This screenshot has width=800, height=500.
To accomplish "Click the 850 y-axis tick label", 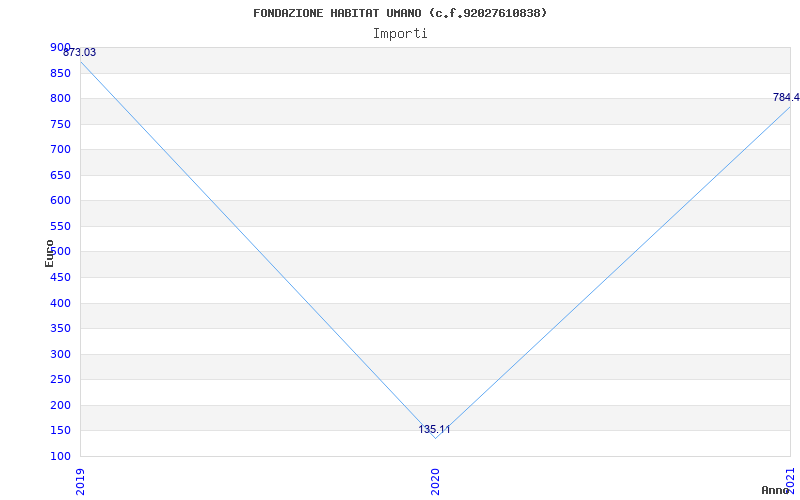I will (x=60, y=73).
